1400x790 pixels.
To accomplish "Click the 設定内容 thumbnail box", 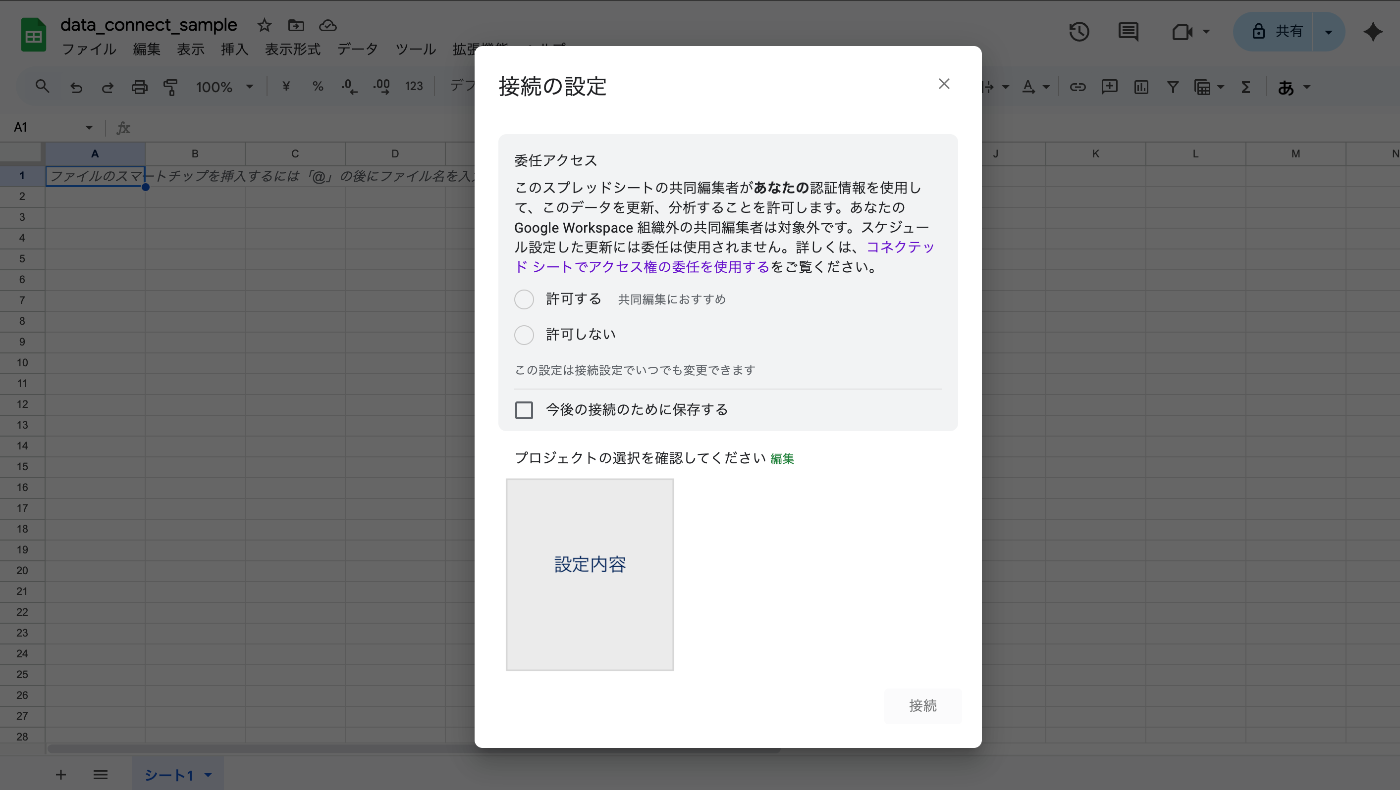I will tap(590, 575).
